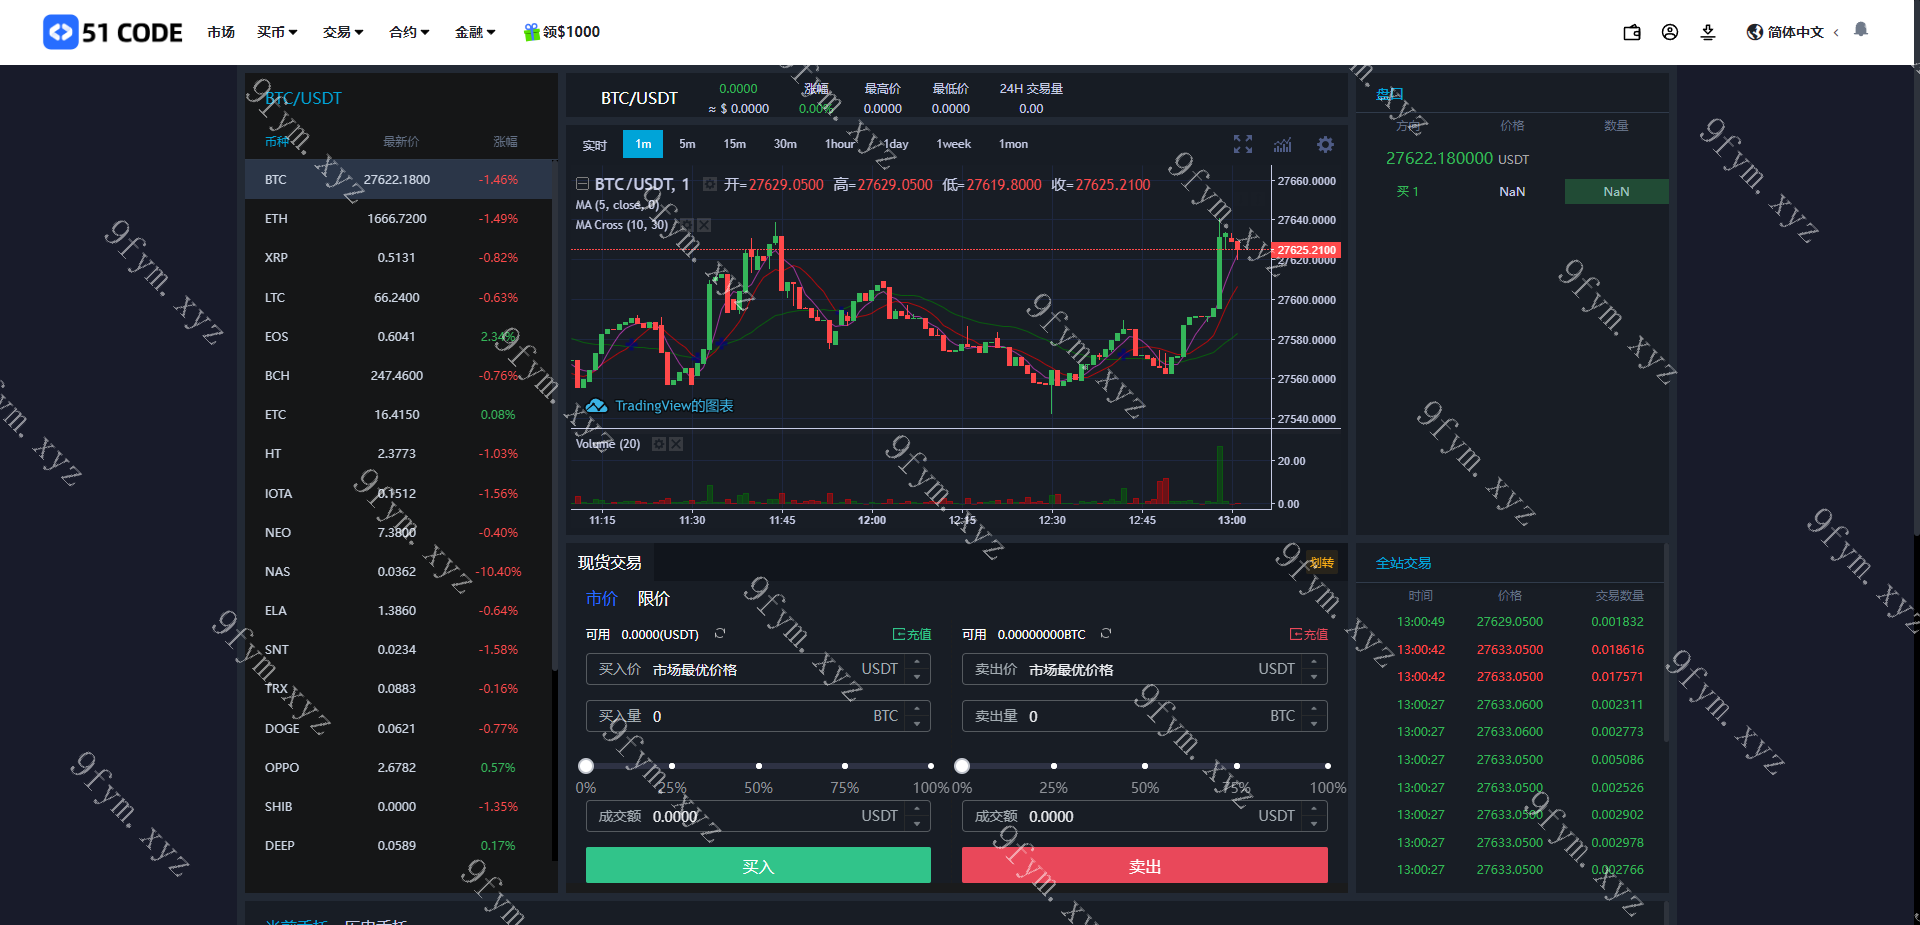Remove the Volume indicator

676,444
